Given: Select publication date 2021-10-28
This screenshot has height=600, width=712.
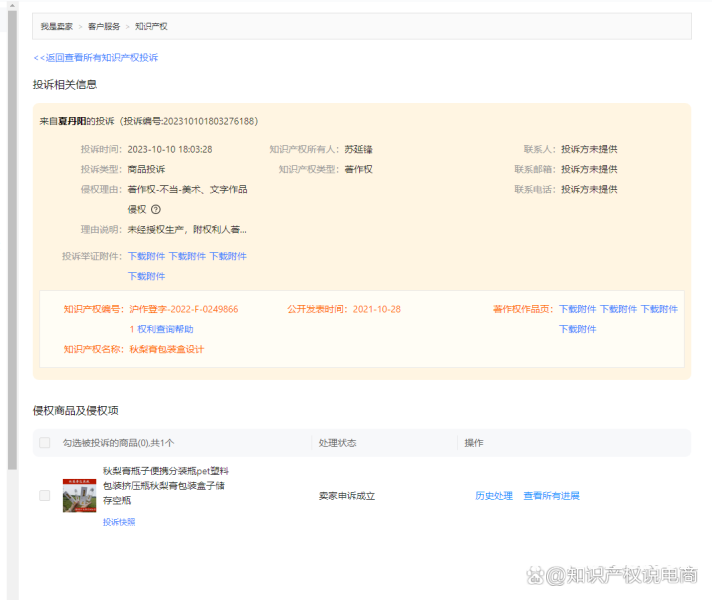Looking at the screenshot, I should coord(376,309).
